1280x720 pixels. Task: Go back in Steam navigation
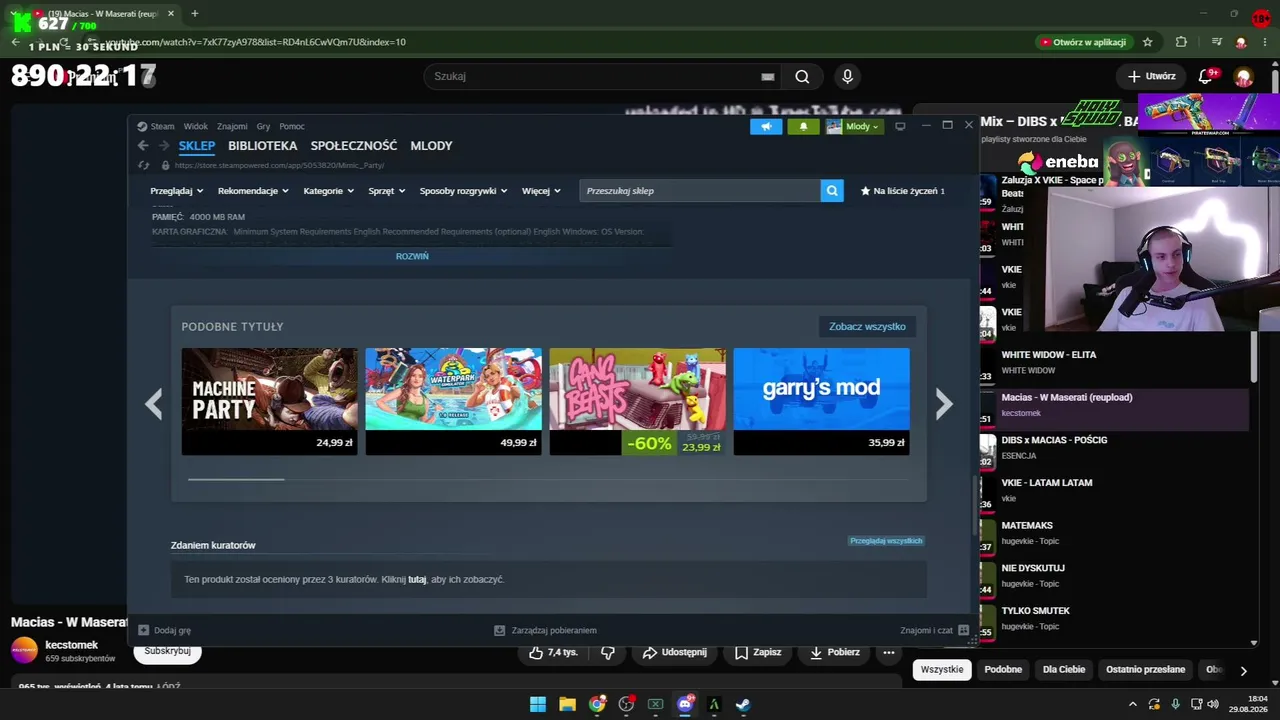pos(143,146)
